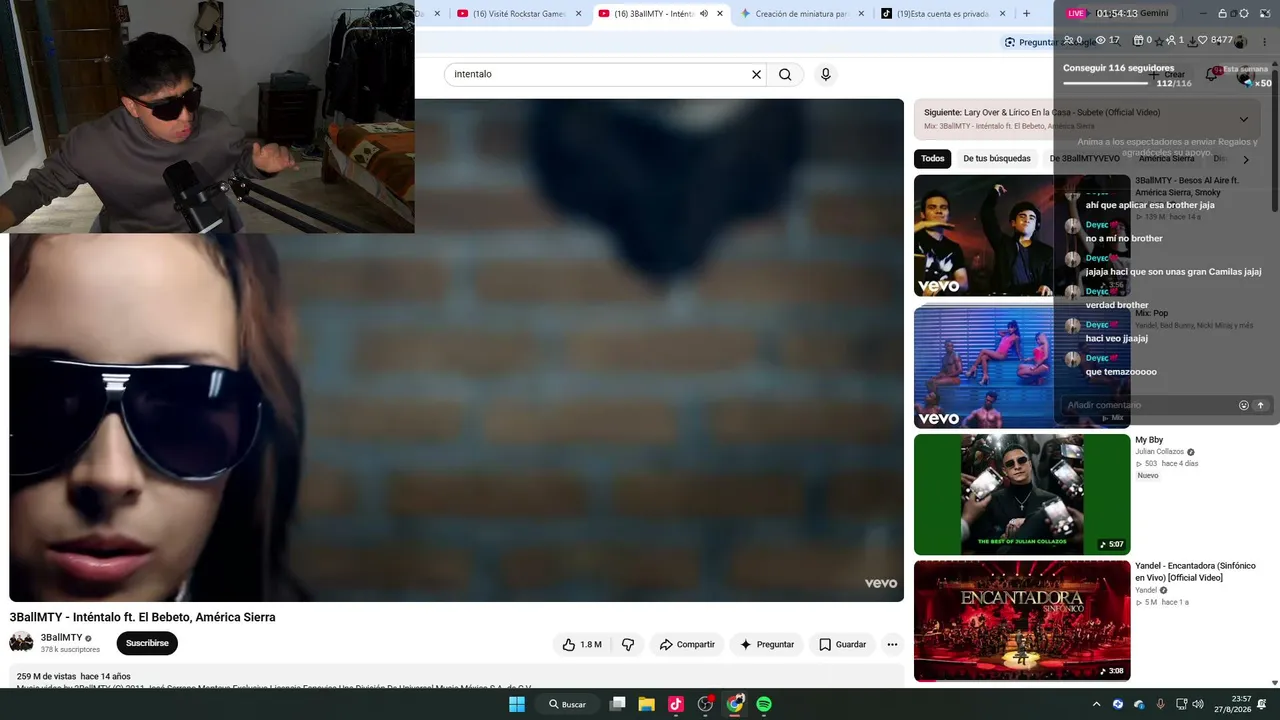This screenshot has width=1280, height=720.
Task: Send the live chat comment arrow
Action: point(1260,405)
